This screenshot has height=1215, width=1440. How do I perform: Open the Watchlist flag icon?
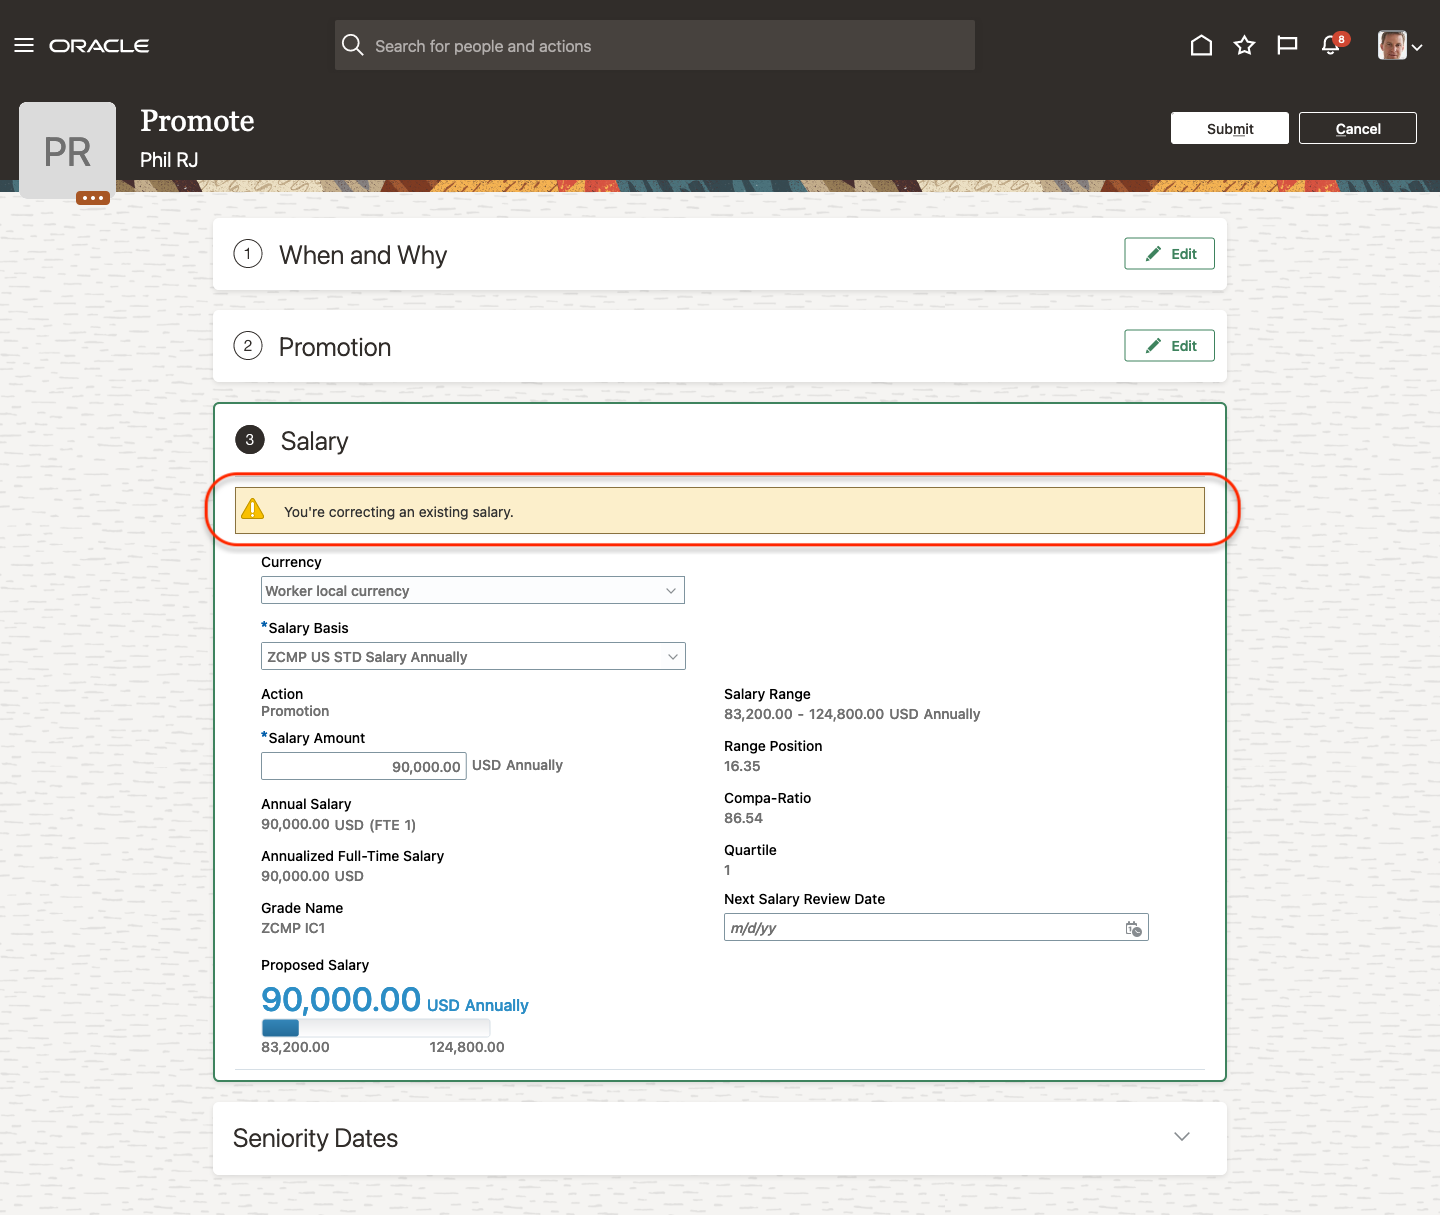pos(1287,45)
